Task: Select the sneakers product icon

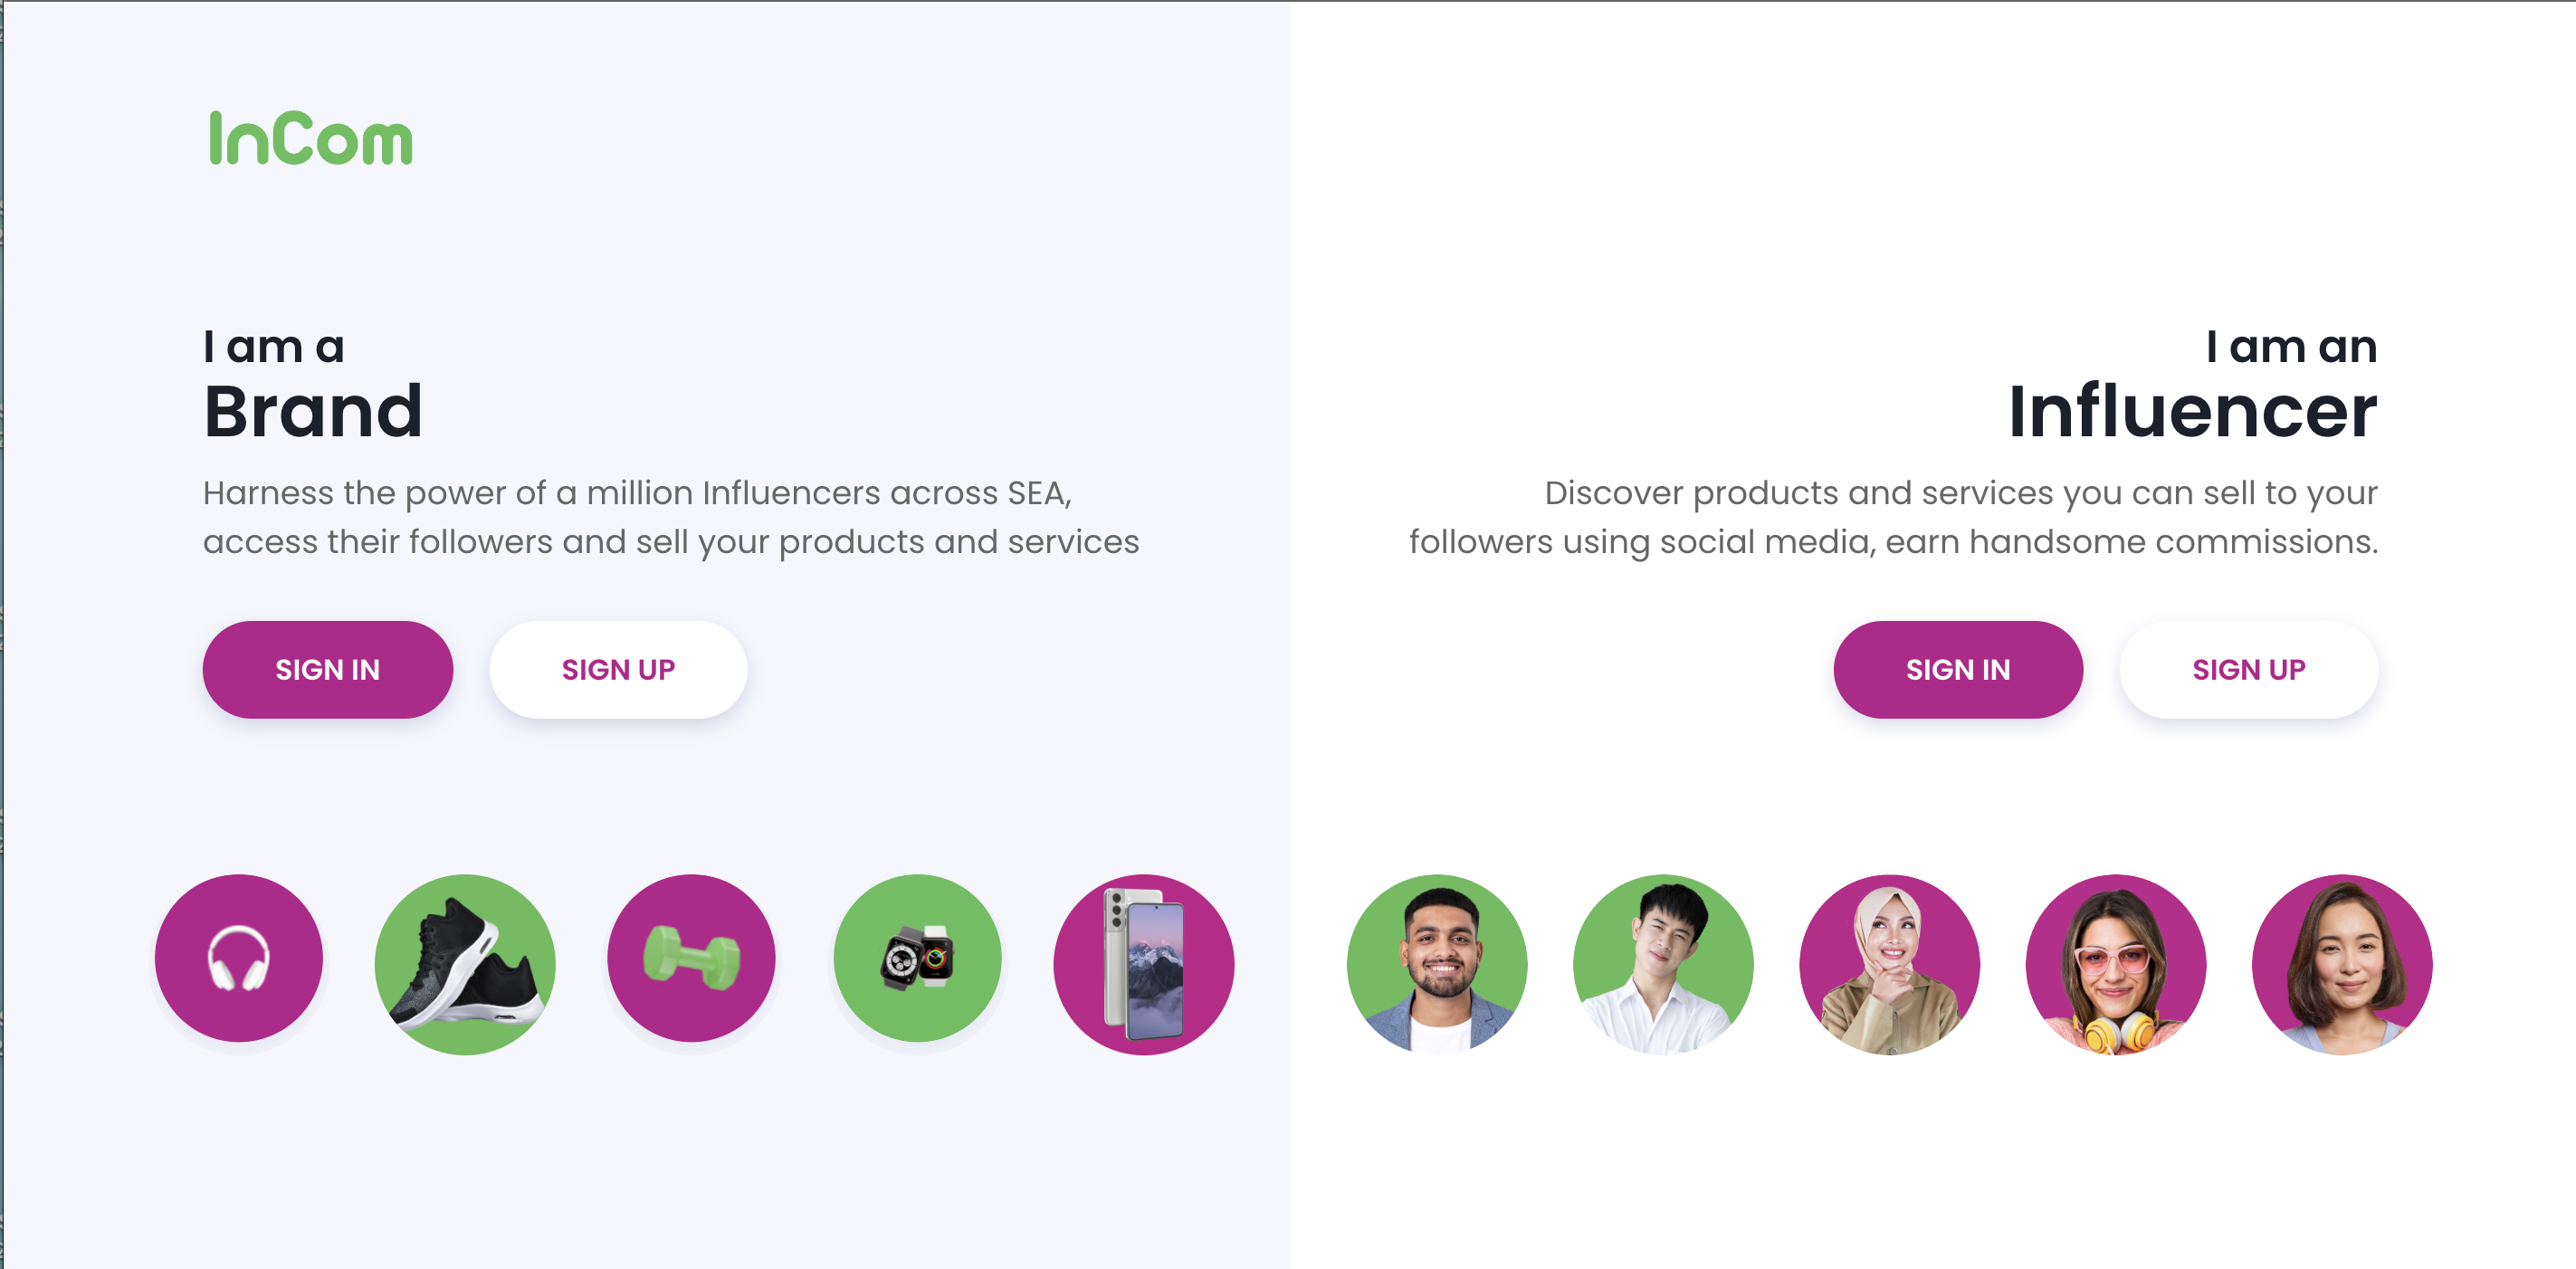Action: click(x=465, y=962)
